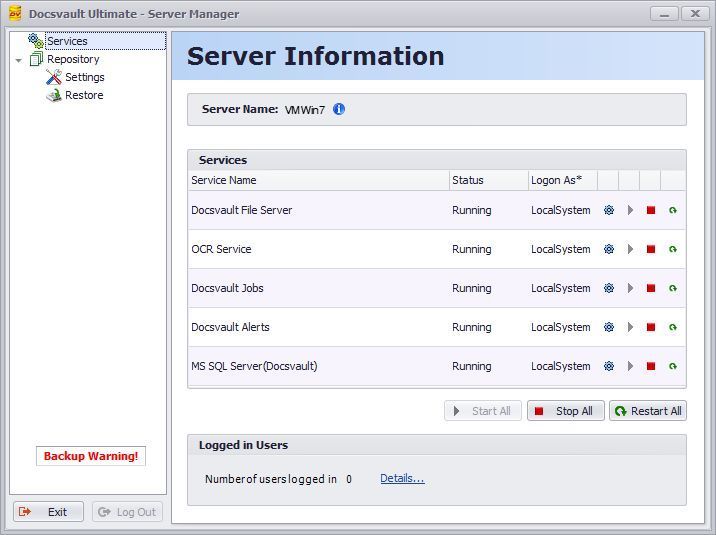
Task: Restart the OCR Service
Action: (x=673, y=249)
